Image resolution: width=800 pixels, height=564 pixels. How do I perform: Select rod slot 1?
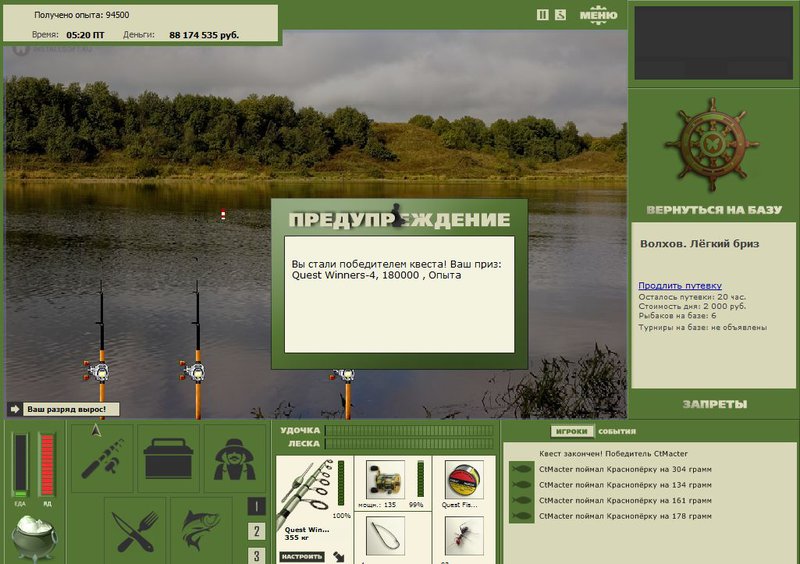[x=256, y=506]
